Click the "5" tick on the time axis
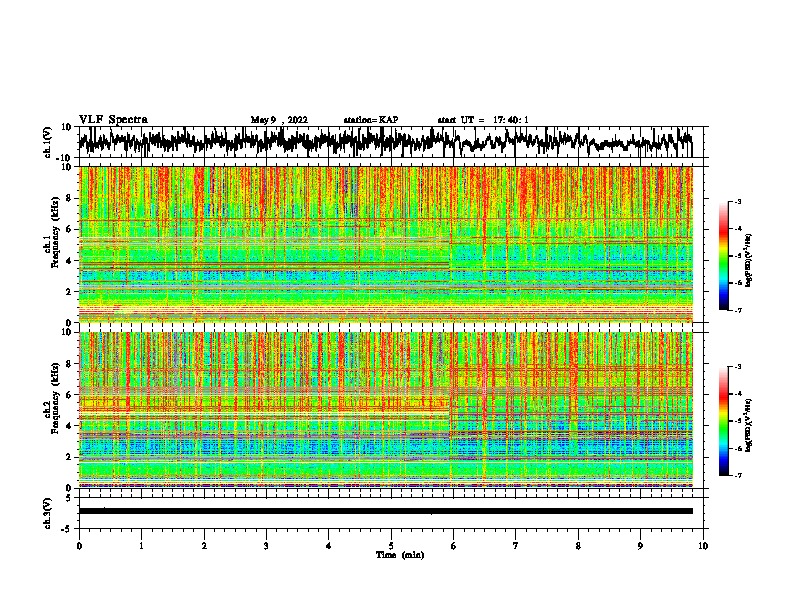The image size is (792, 612). tap(391, 546)
